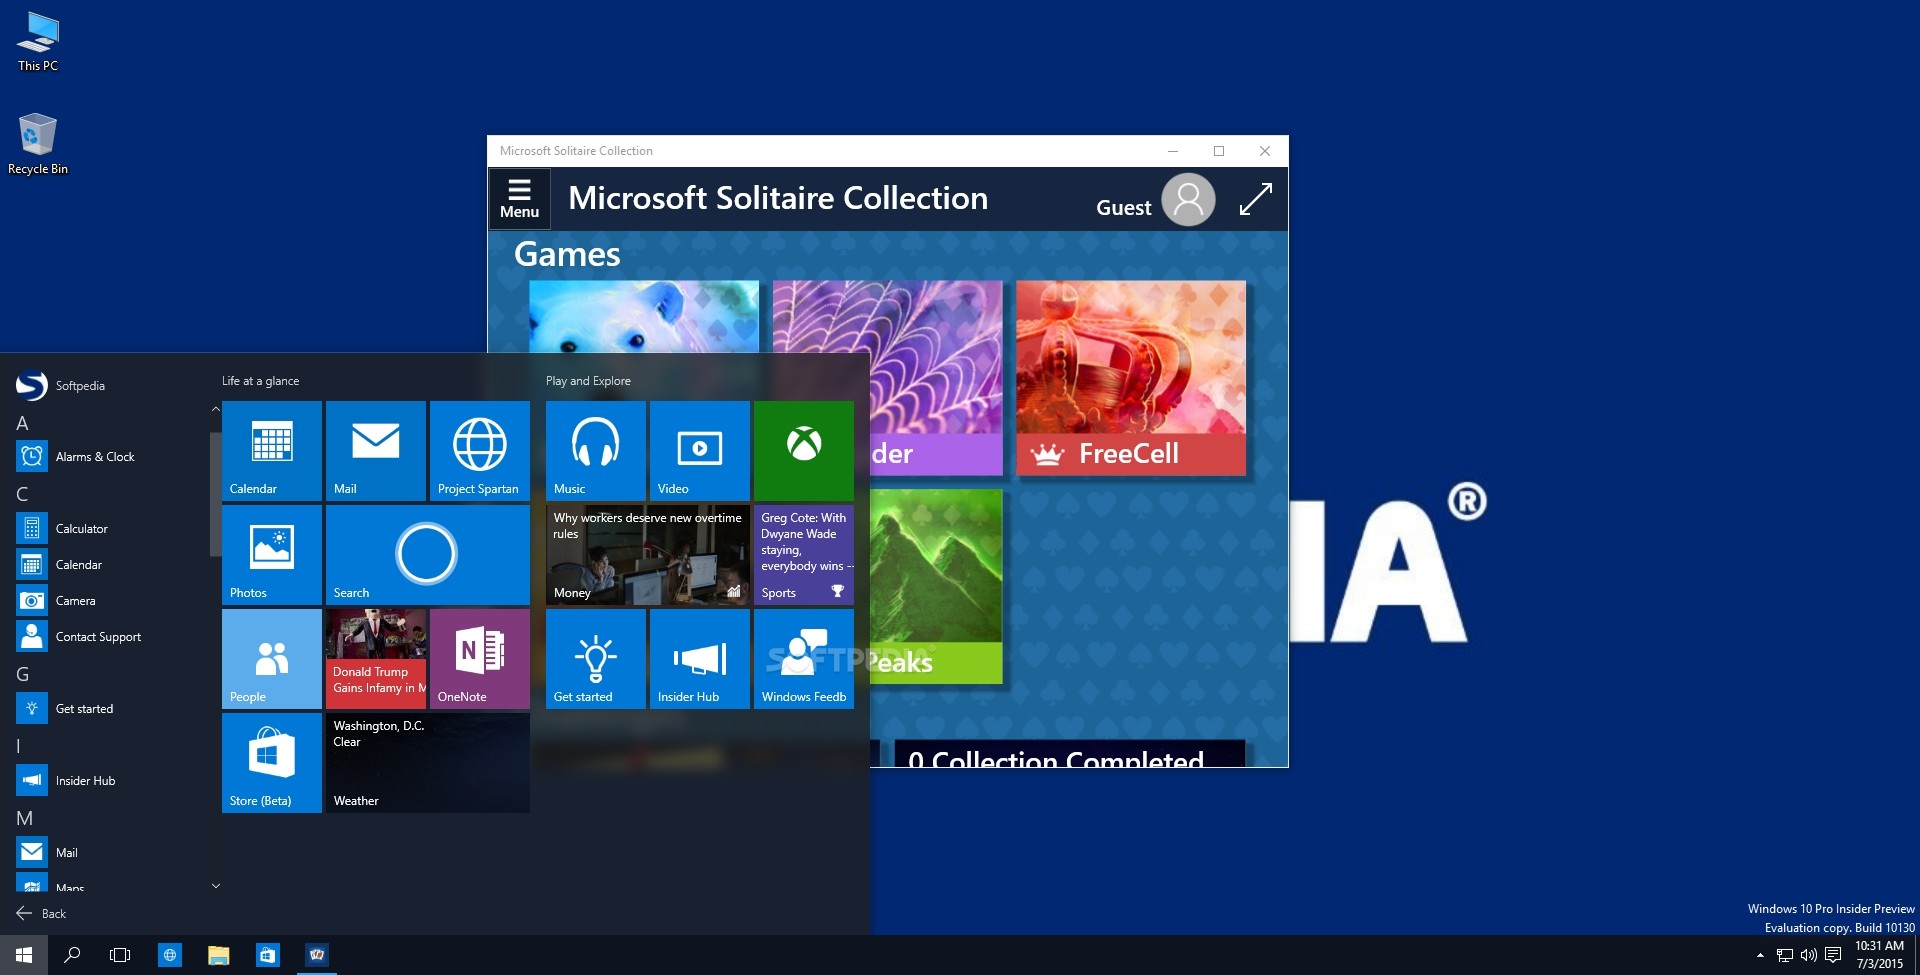This screenshot has height=975, width=1920.
Task: Open Insider Hub in the app list
Action: (x=110, y=781)
